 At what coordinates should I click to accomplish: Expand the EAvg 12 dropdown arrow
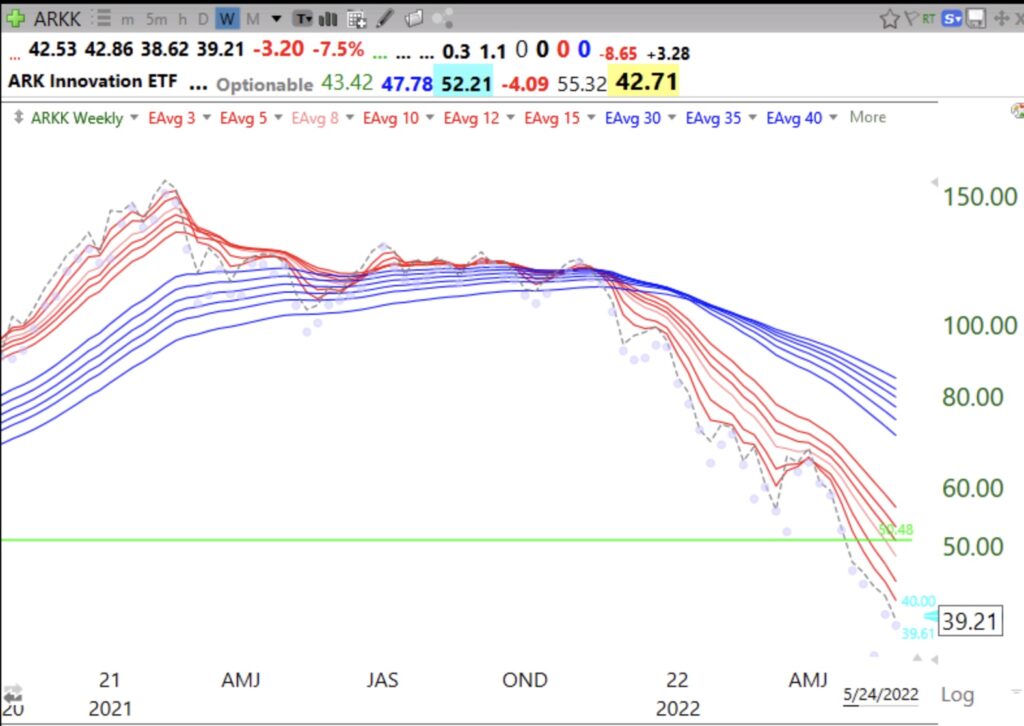[x=511, y=118]
